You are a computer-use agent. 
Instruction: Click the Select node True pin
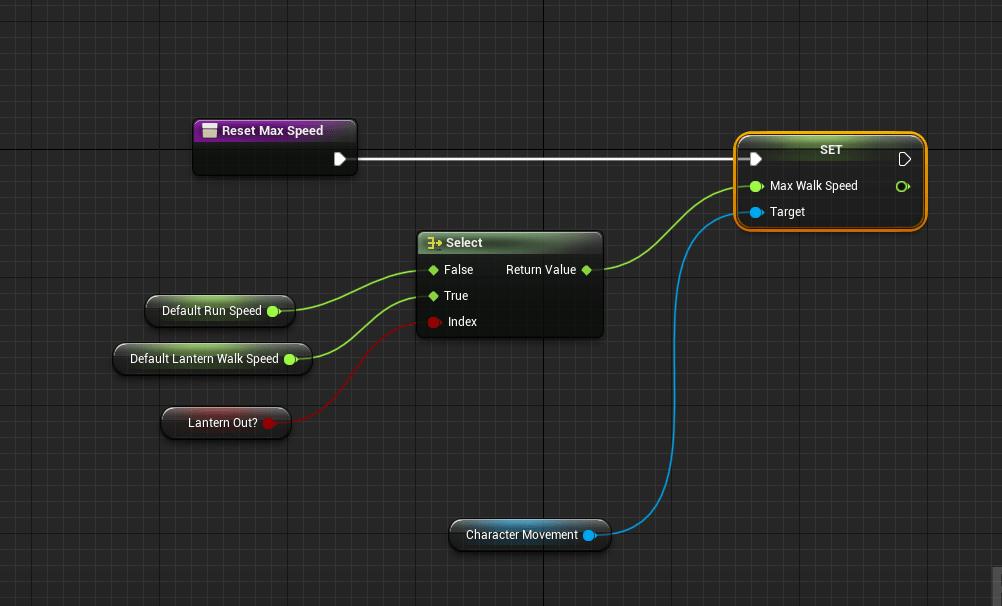433,296
